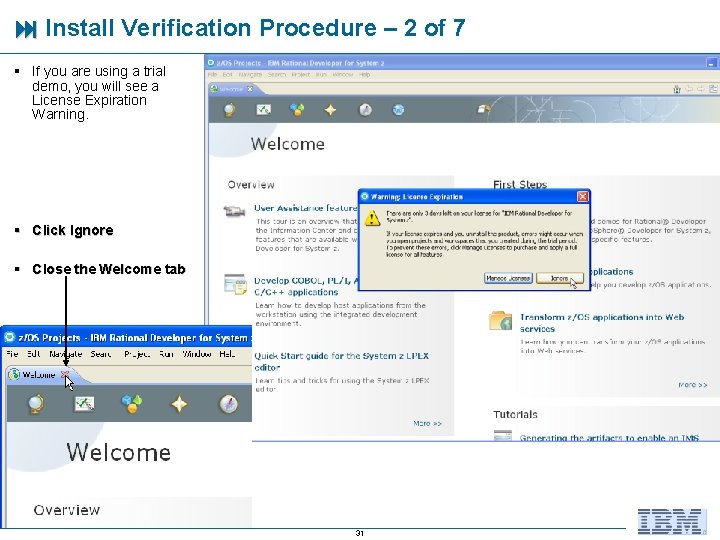Click More >> under the Overview section
Viewport: 720px width, 540px height.
[x=427, y=423]
